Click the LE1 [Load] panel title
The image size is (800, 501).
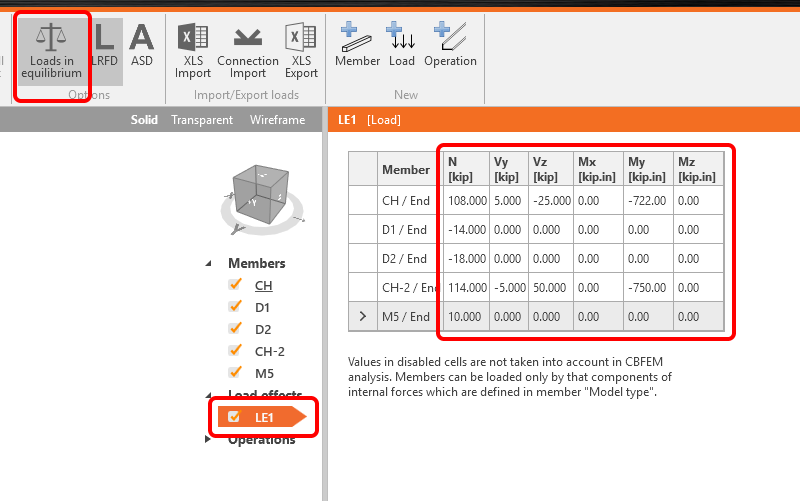point(369,120)
